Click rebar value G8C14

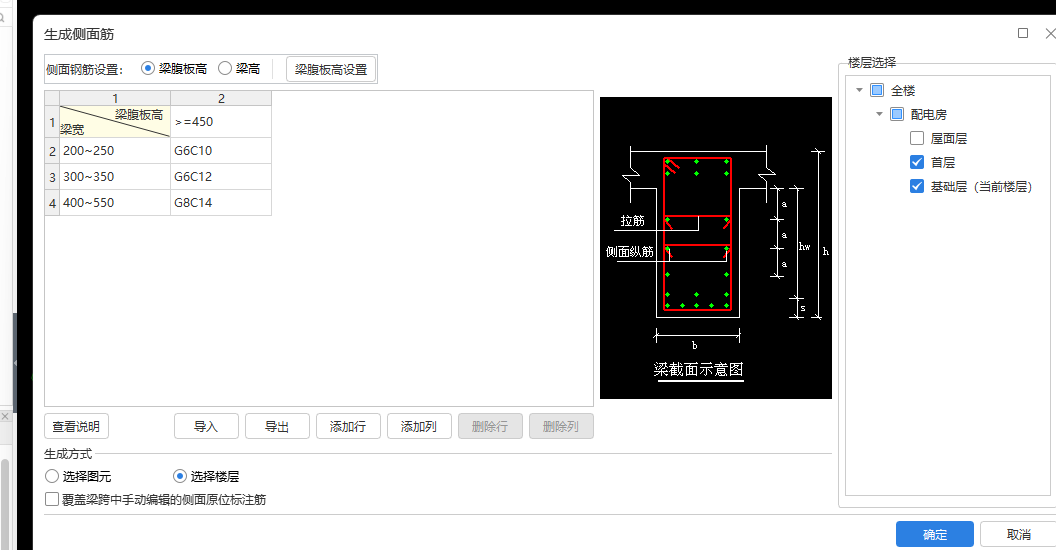click(x=221, y=203)
